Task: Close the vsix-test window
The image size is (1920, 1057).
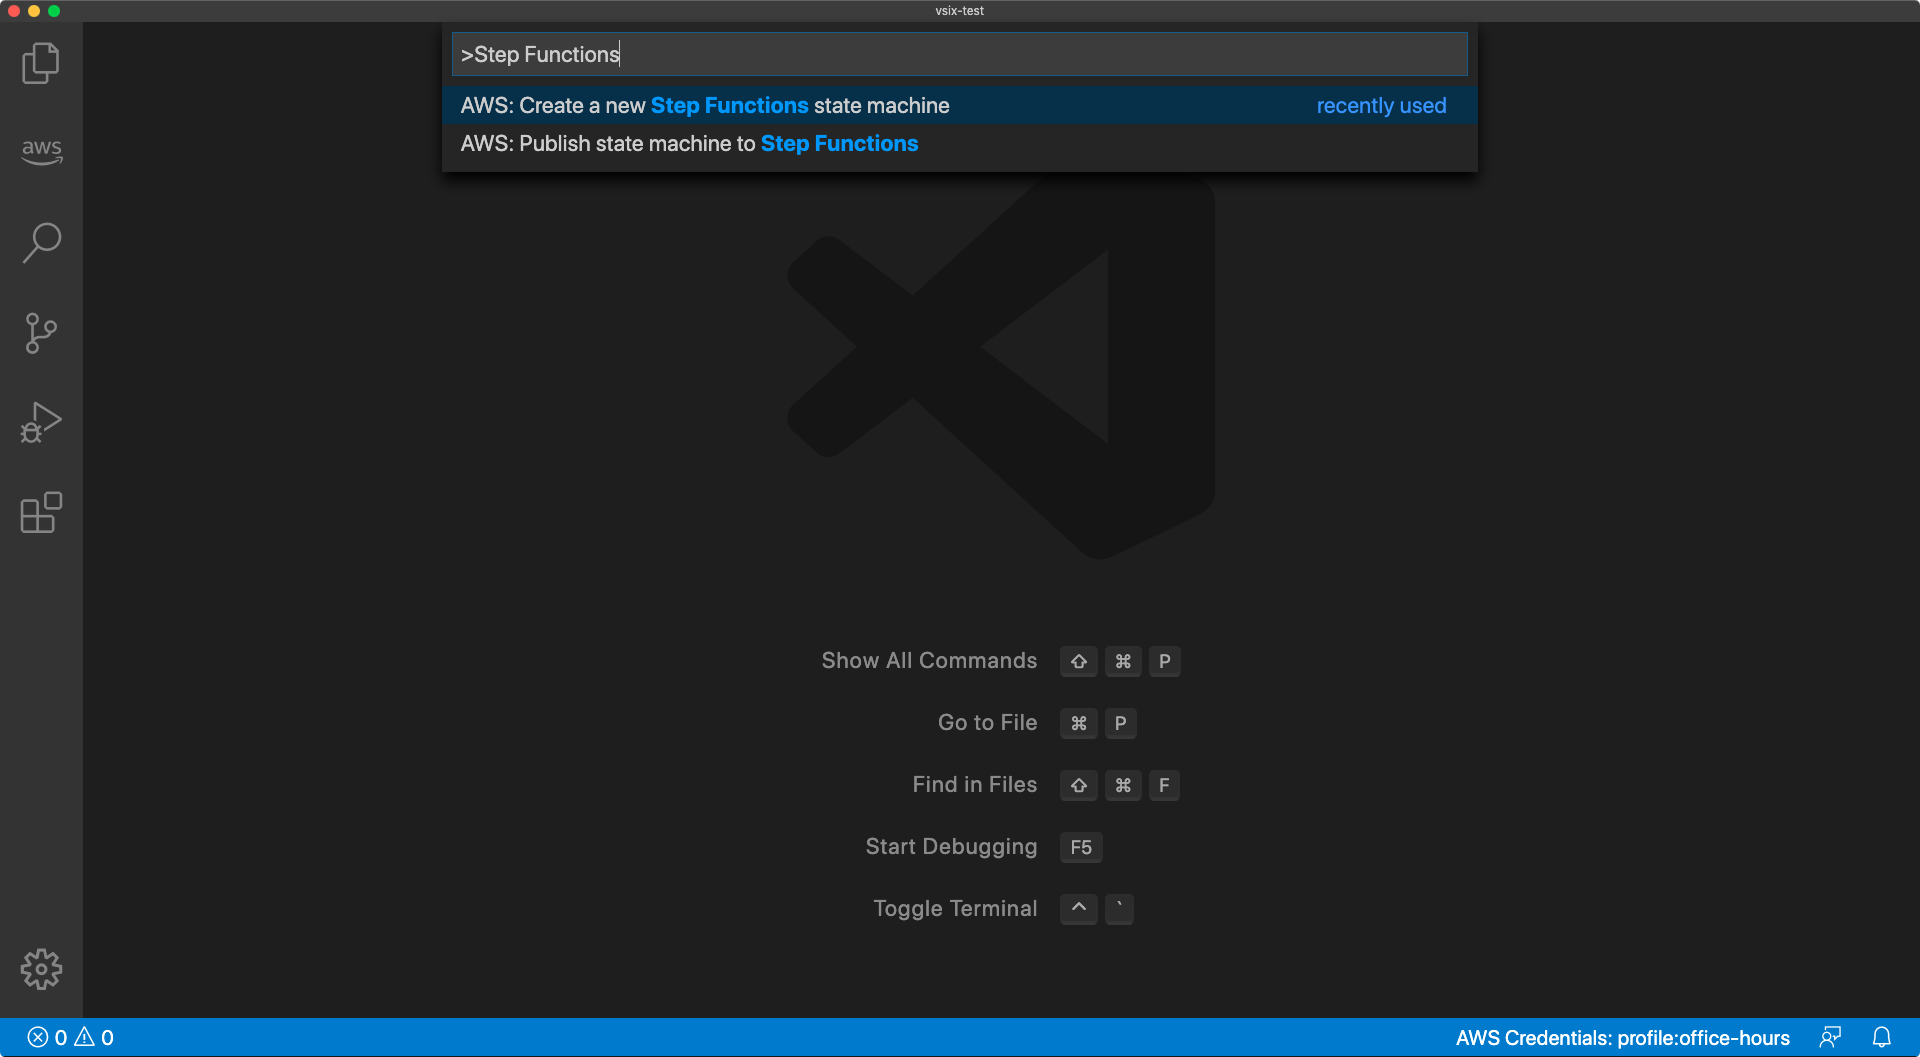Action: point(14,11)
